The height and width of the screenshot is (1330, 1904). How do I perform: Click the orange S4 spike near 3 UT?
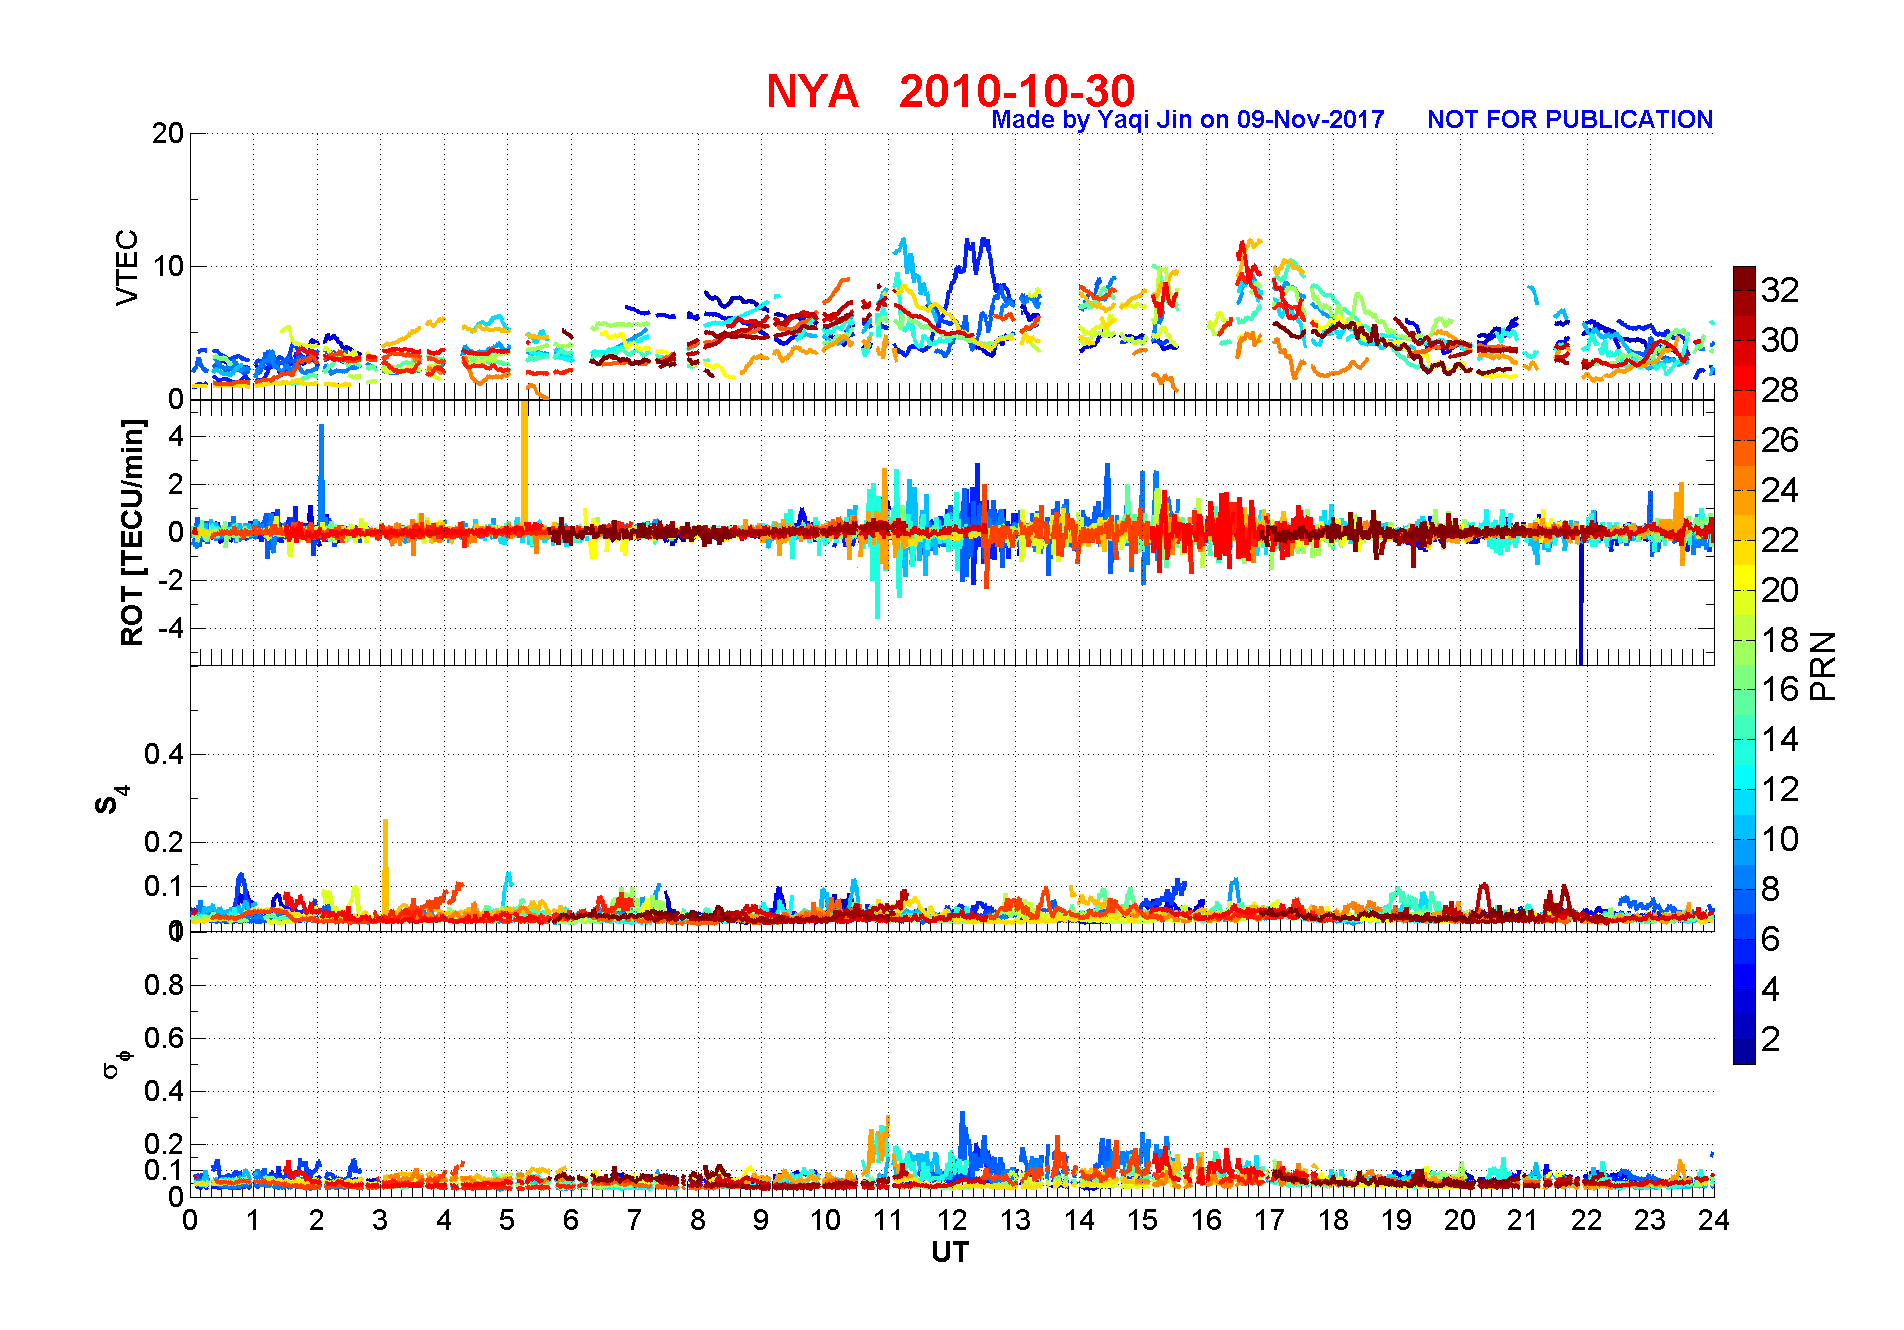(x=385, y=865)
